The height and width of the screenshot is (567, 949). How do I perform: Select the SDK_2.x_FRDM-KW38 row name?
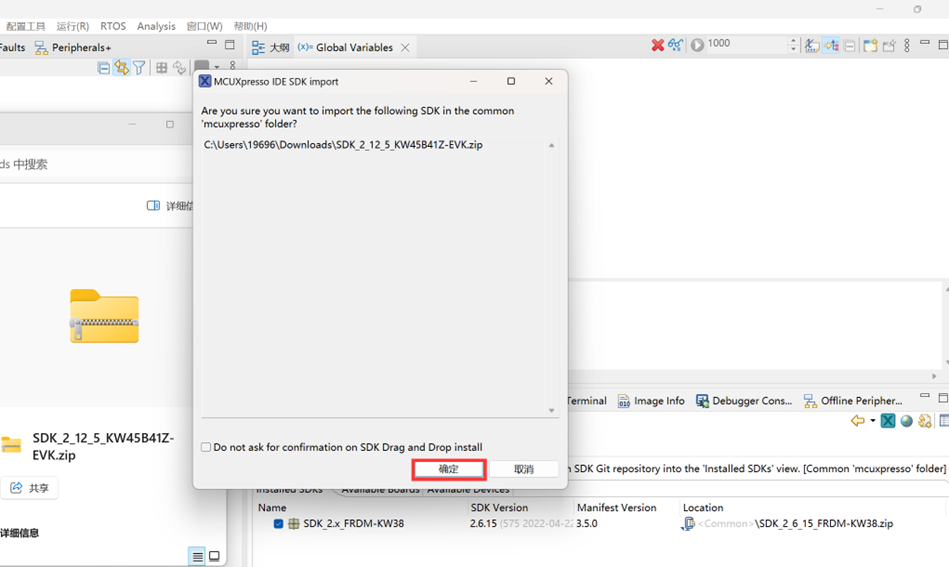point(353,523)
